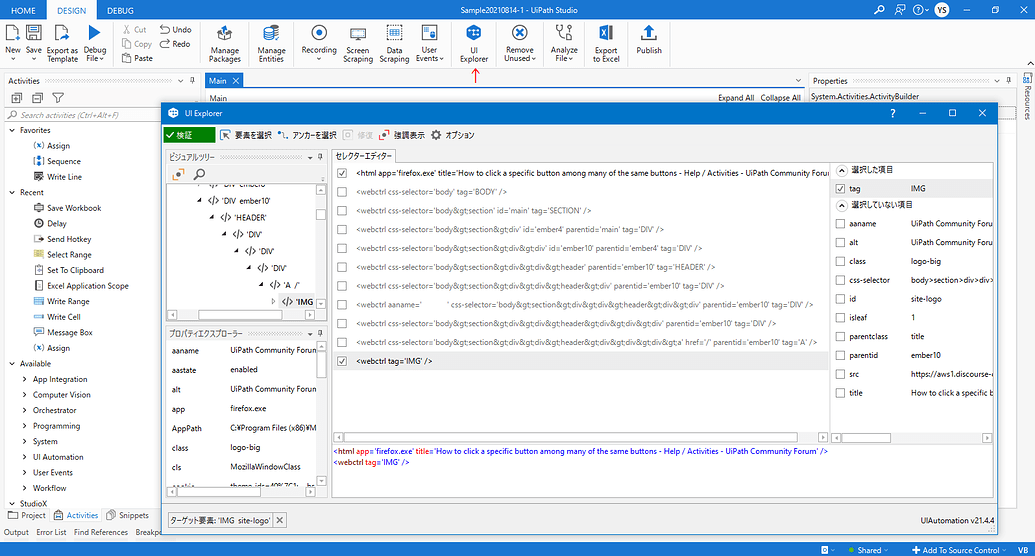This screenshot has height=556, width=1035.
Task: Click the Debug File play icon
Action: [94, 32]
